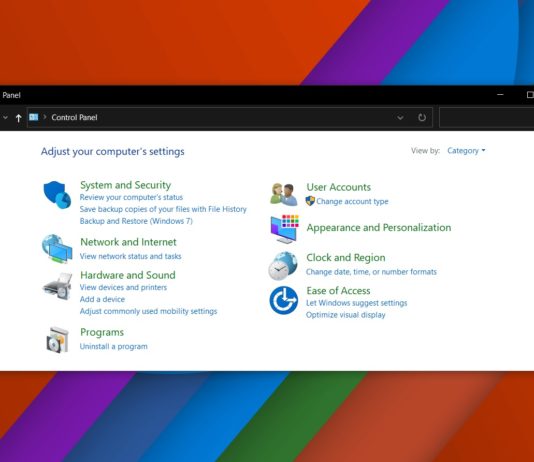The image size is (534, 462).
Task: Click Uninstall a program
Action: pyautogui.click(x=113, y=347)
